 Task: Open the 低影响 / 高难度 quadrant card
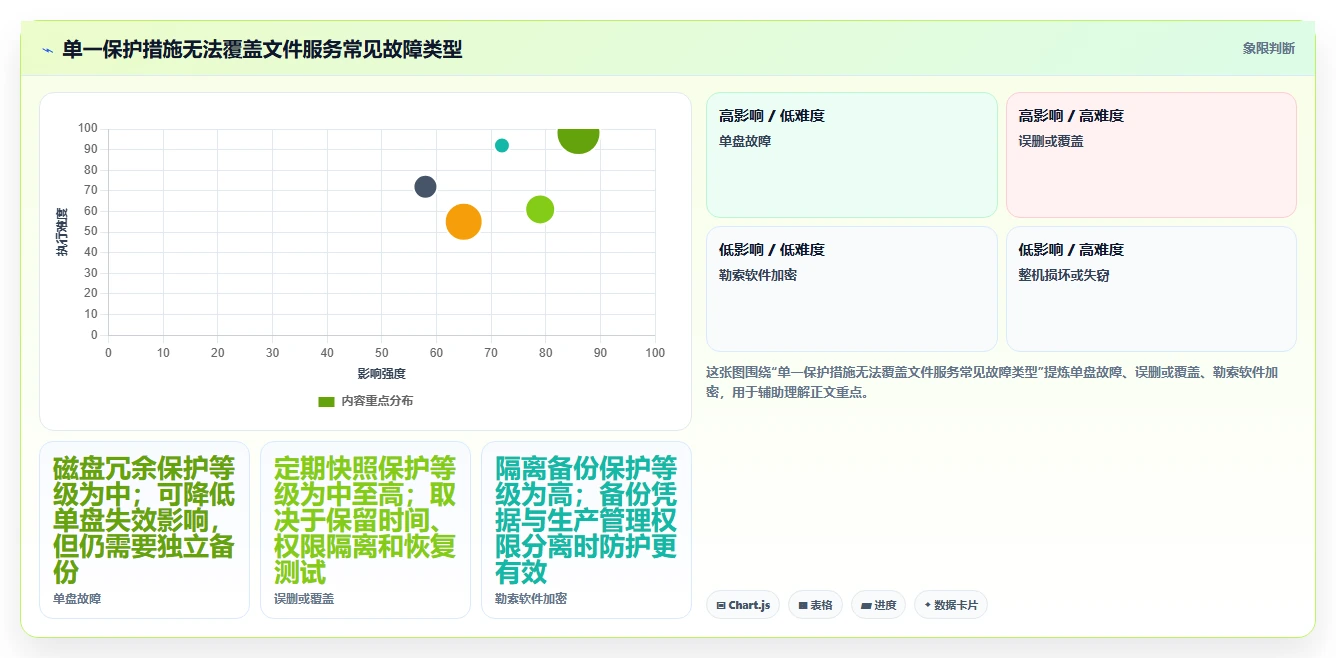[1151, 289]
